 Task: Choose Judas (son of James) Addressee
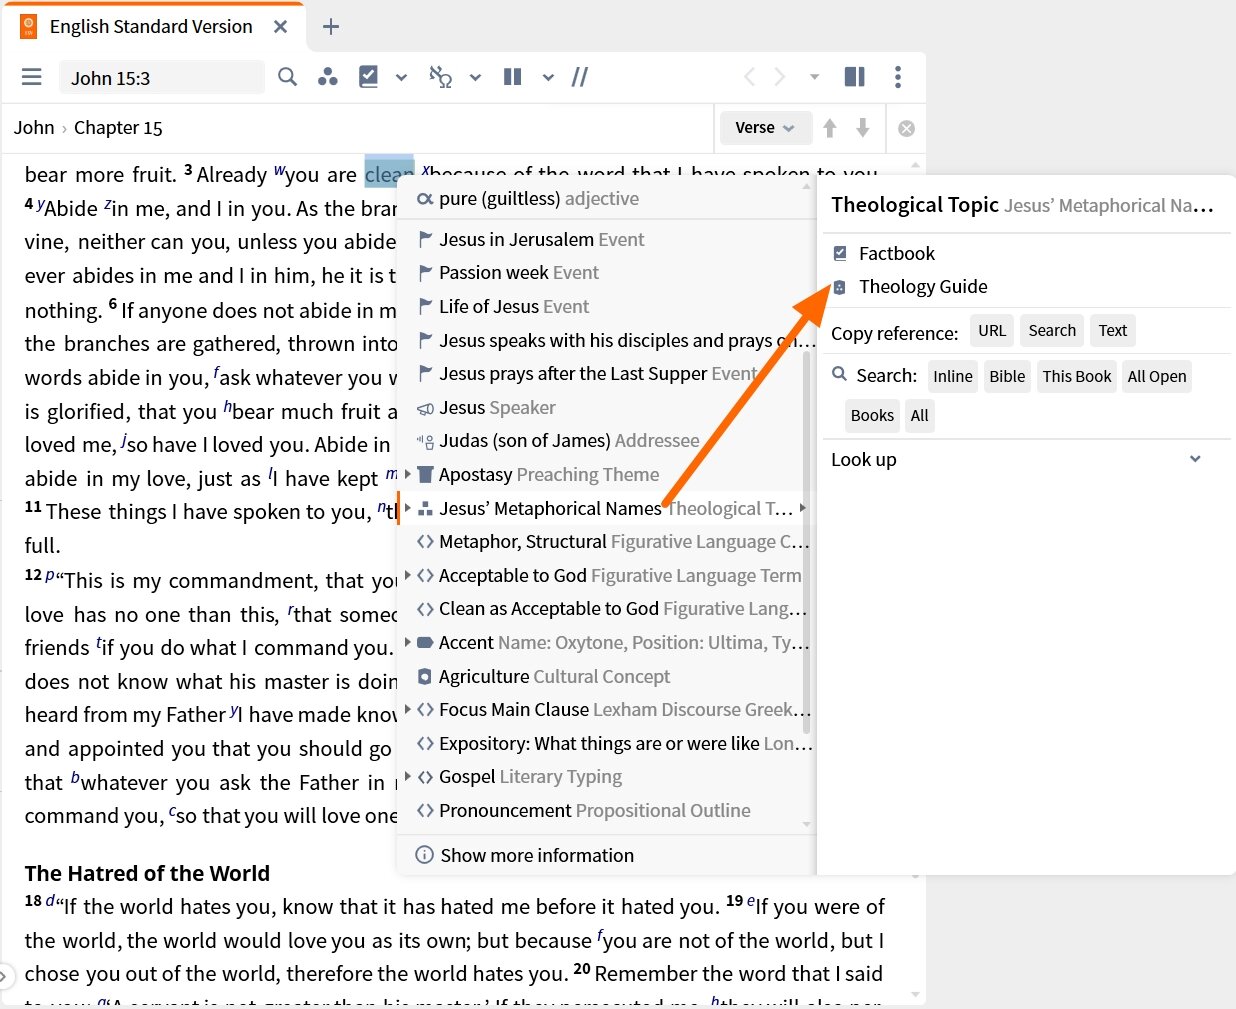(x=606, y=441)
